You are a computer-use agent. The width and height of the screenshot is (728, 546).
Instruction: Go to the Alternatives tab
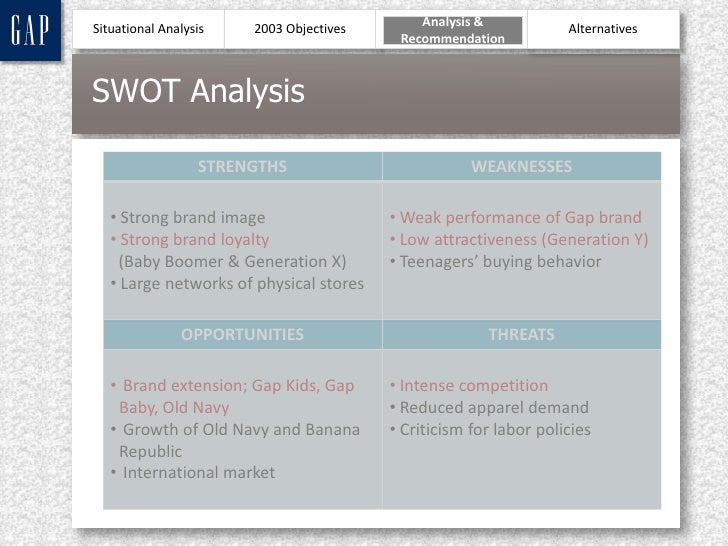603,29
